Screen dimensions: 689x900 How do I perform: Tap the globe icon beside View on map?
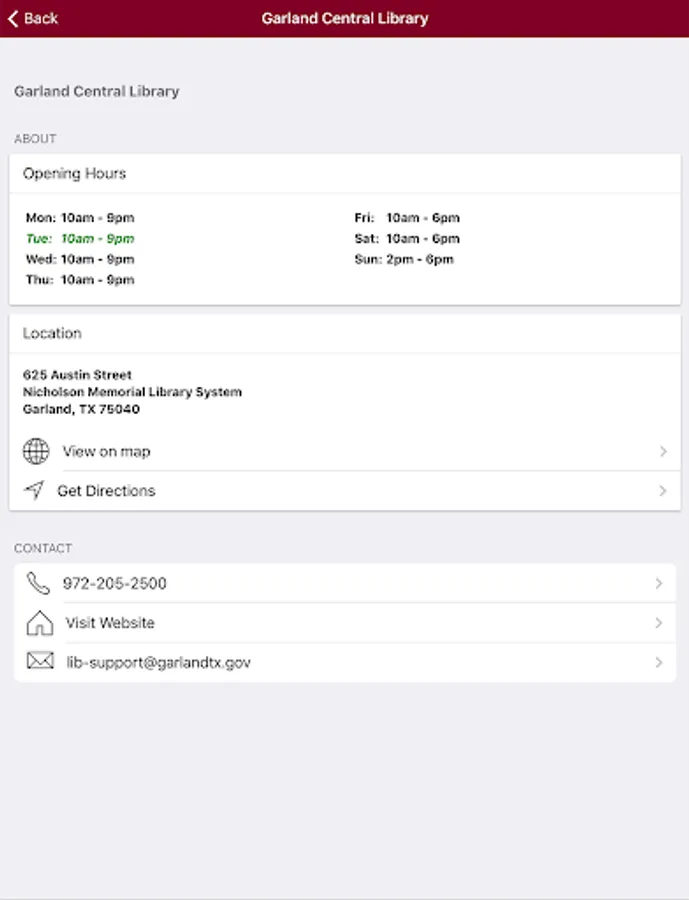pos(36,451)
